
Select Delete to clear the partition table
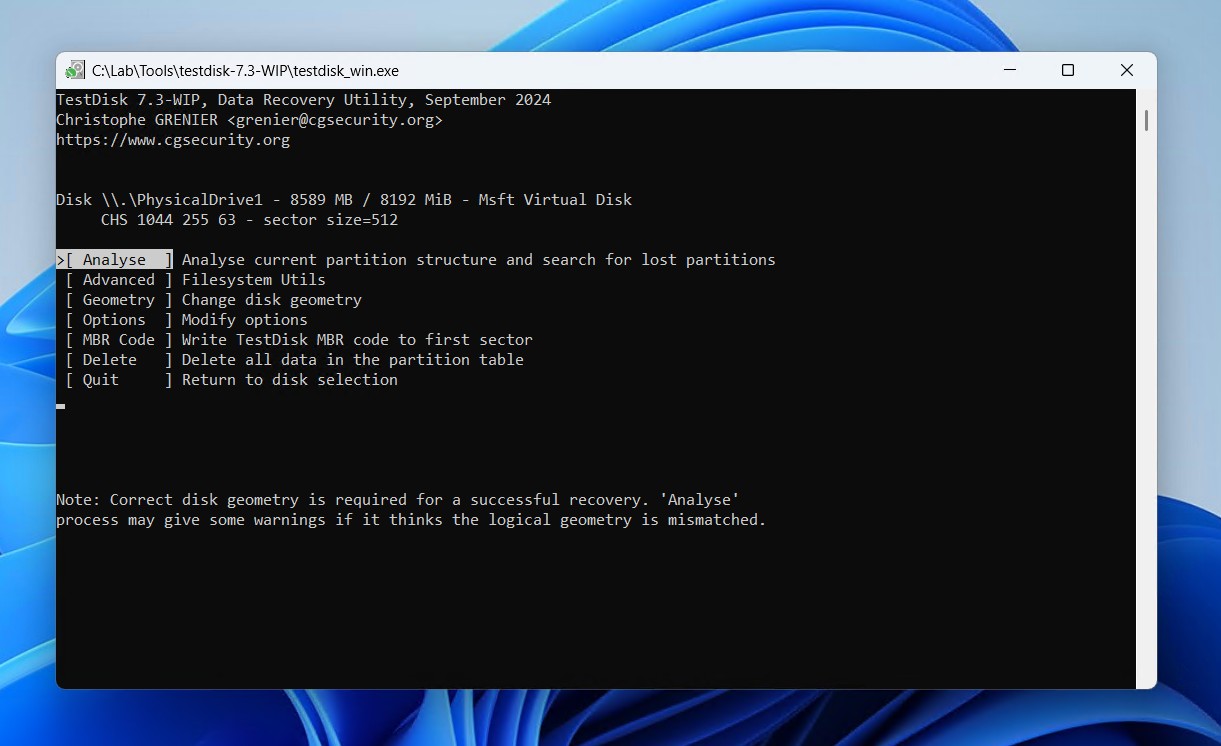pyautogui.click(x=108, y=359)
